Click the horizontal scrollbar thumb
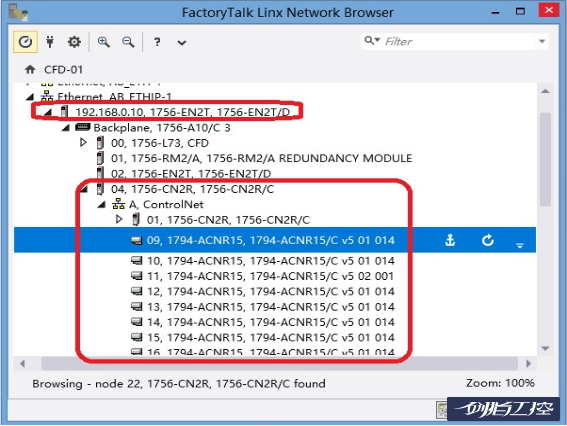This screenshot has width=567, height=426. 280,363
